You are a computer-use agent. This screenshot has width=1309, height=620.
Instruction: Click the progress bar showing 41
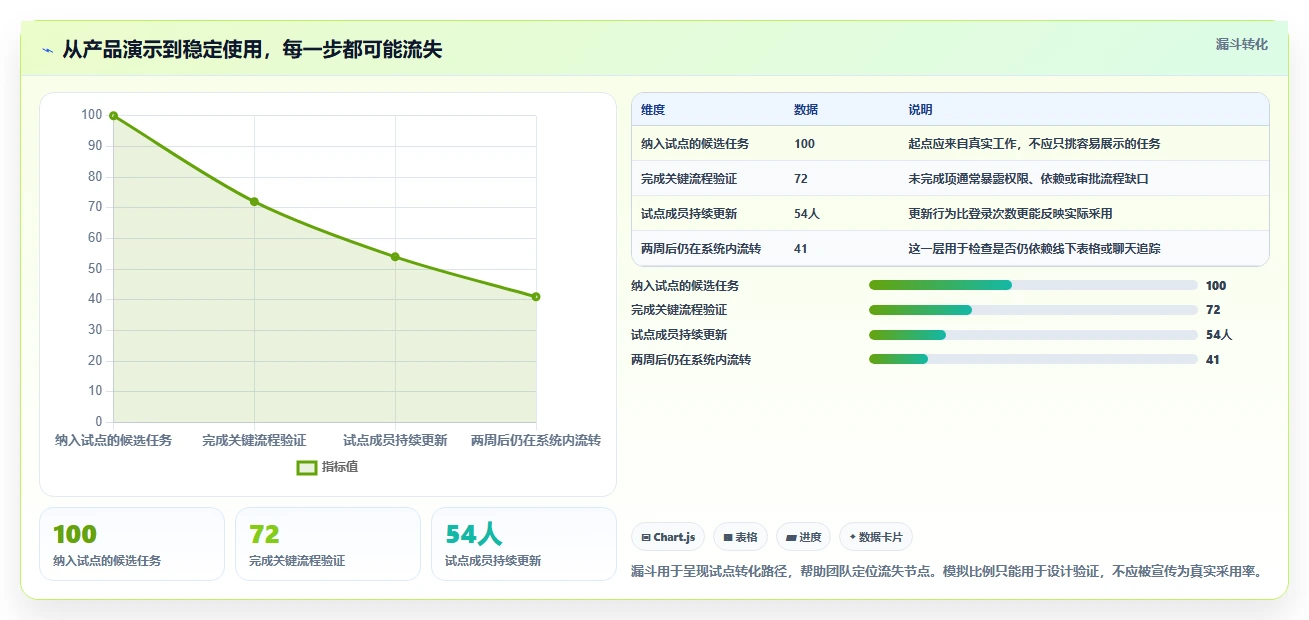point(1033,359)
